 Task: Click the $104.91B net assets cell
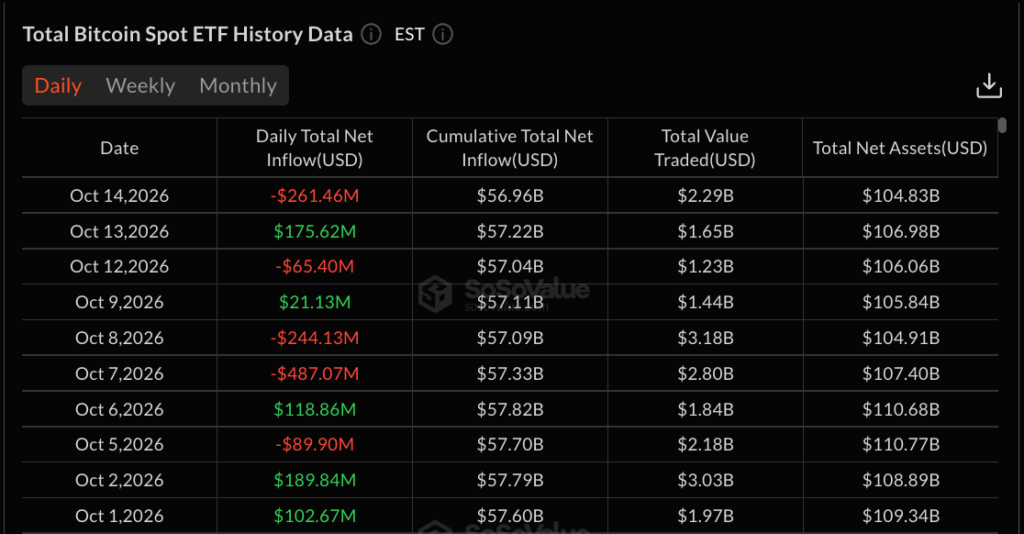(x=901, y=338)
